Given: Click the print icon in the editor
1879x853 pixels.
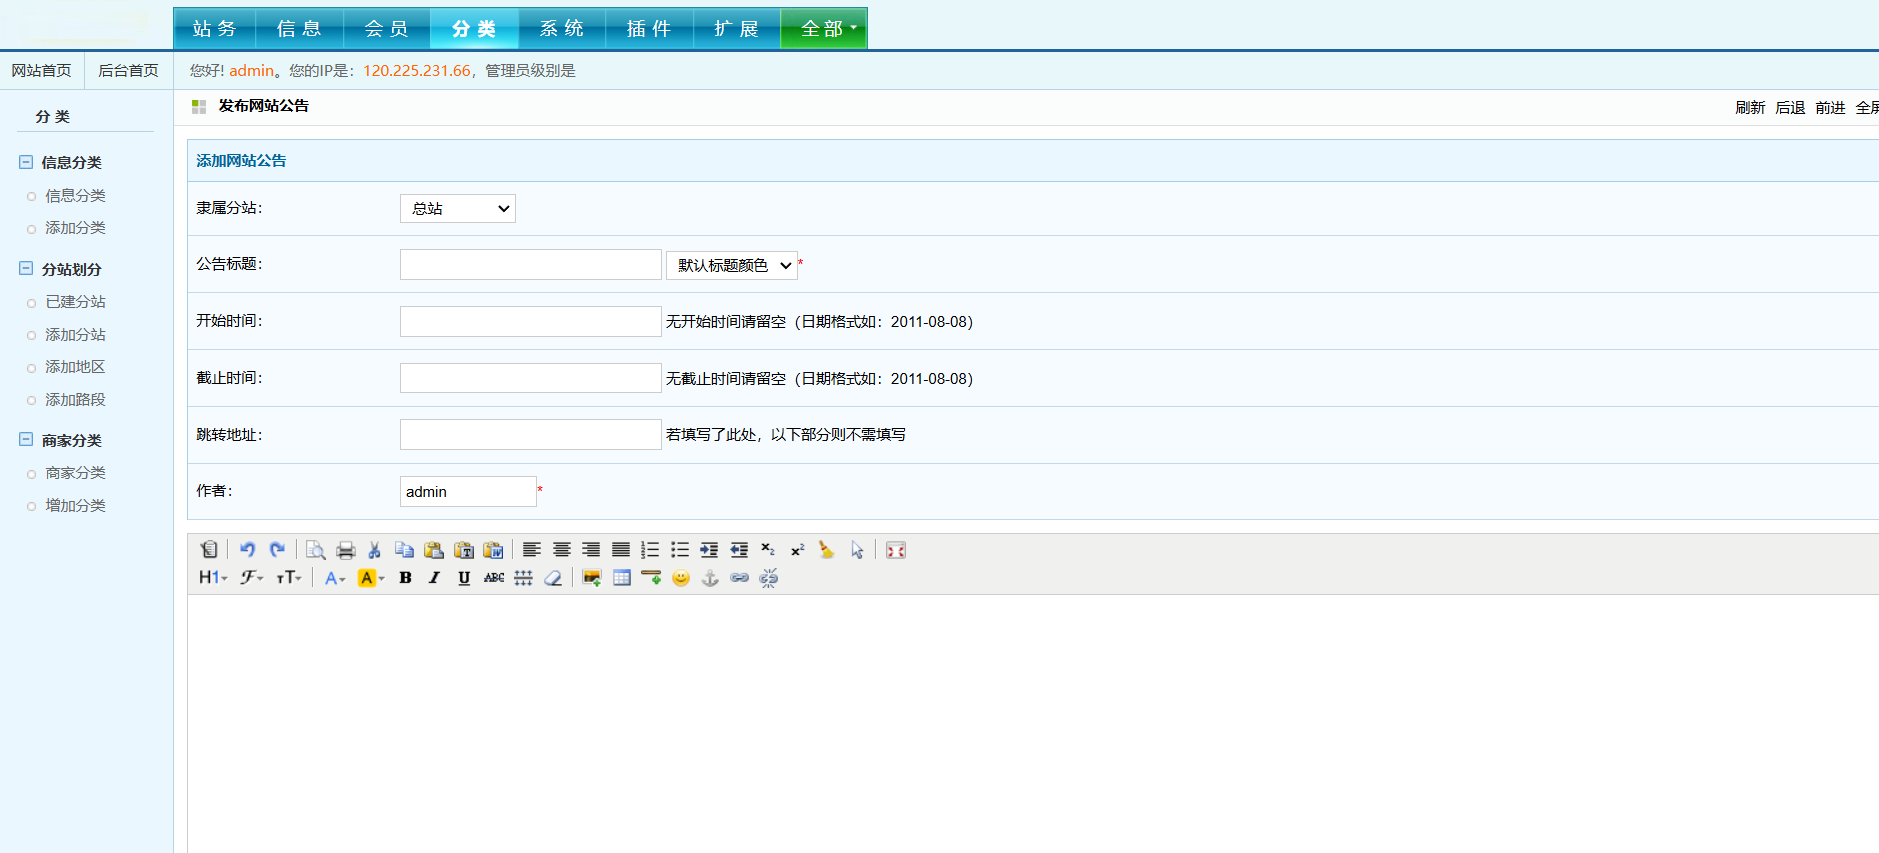Looking at the screenshot, I should pyautogui.click(x=345, y=550).
